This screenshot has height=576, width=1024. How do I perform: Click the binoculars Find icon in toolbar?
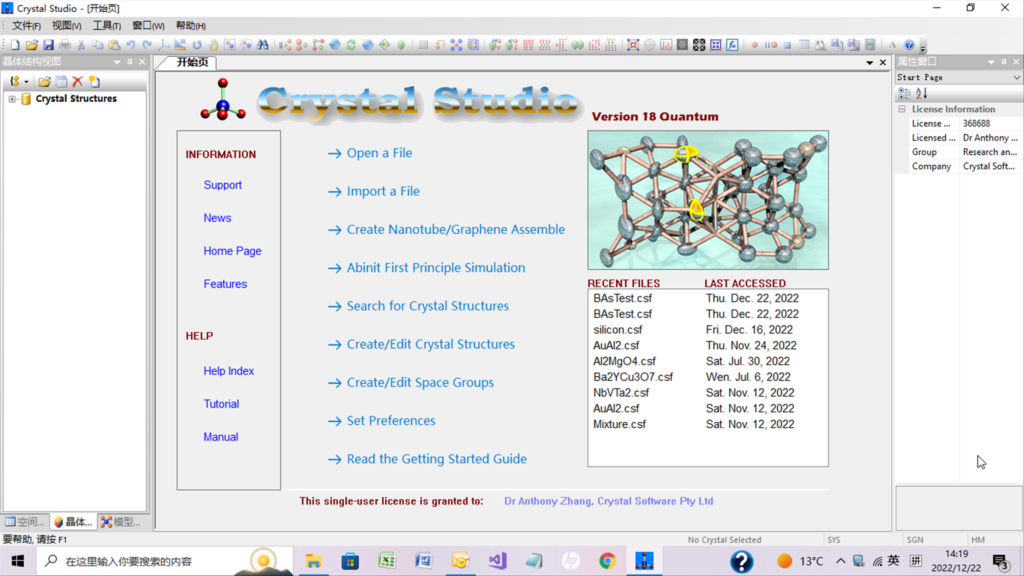pos(263,45)
